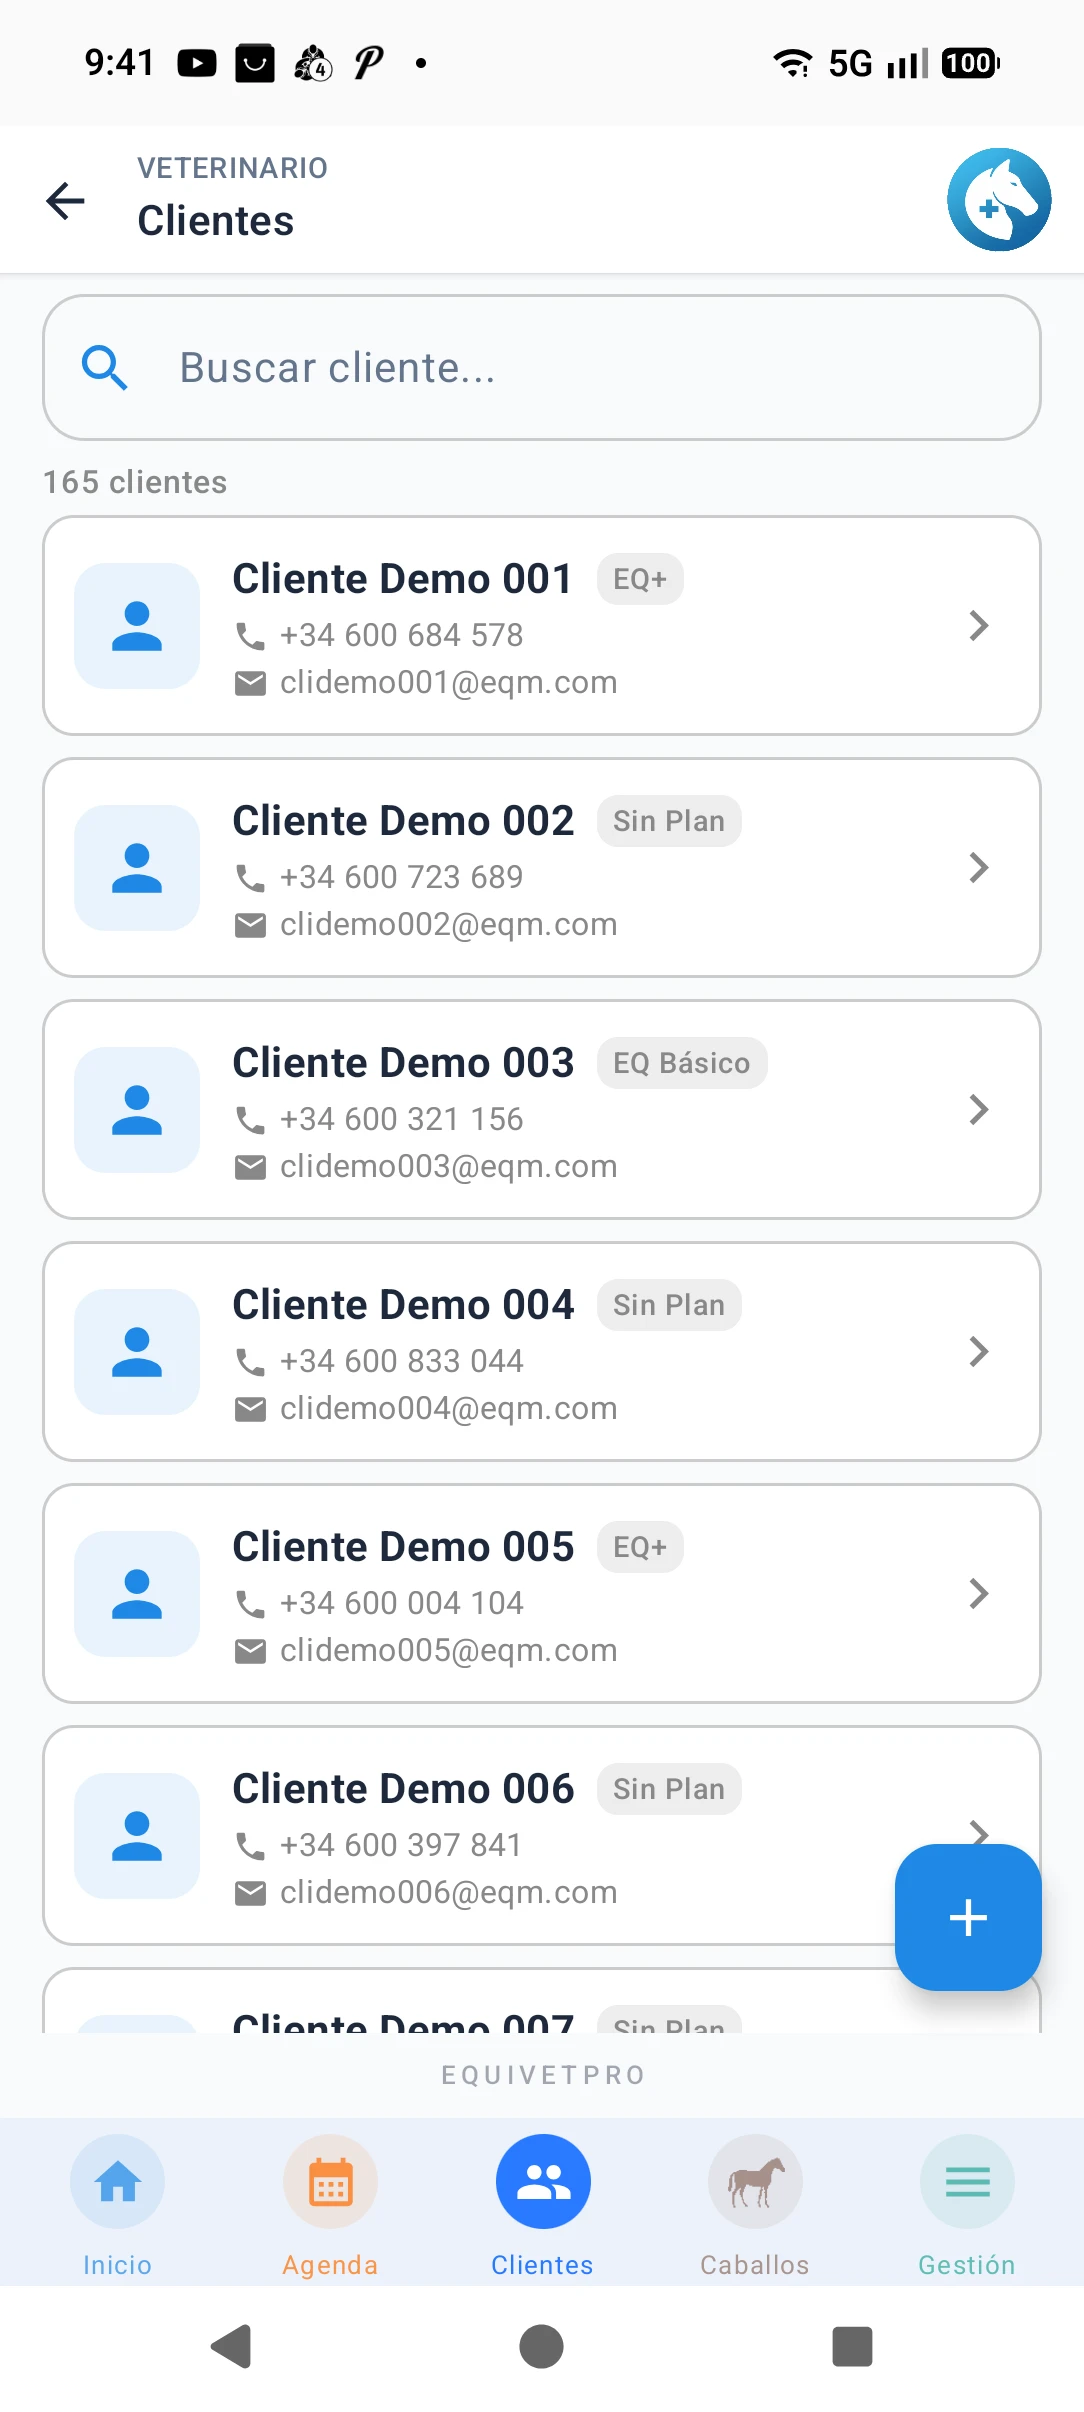Image resolution: width=1084 pixels, height=2412 pixels.
Task: Select the Clientes tab
Action: pos(542,2200)
